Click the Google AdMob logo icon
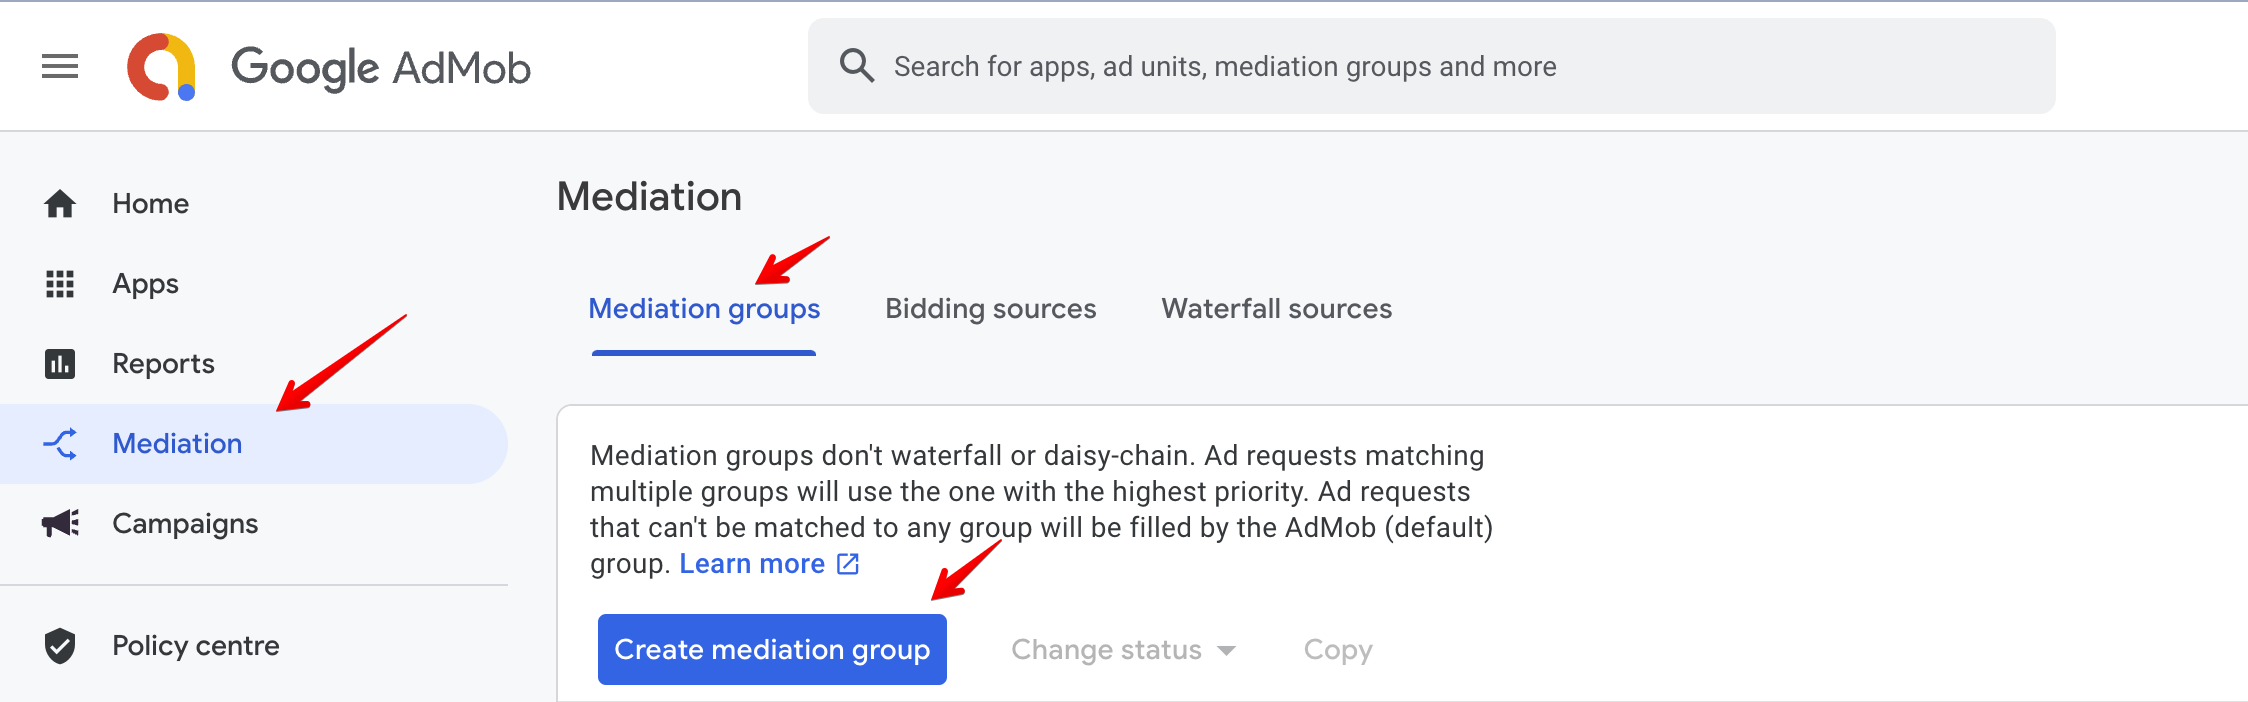This screenshot has width=2248, height=702. 161,67
